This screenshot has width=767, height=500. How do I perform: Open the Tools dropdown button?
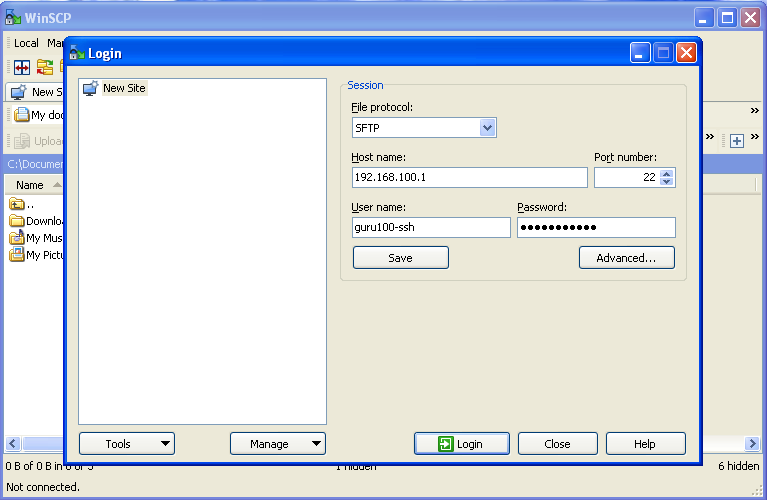pyautogui.click(x=126, y=444)
